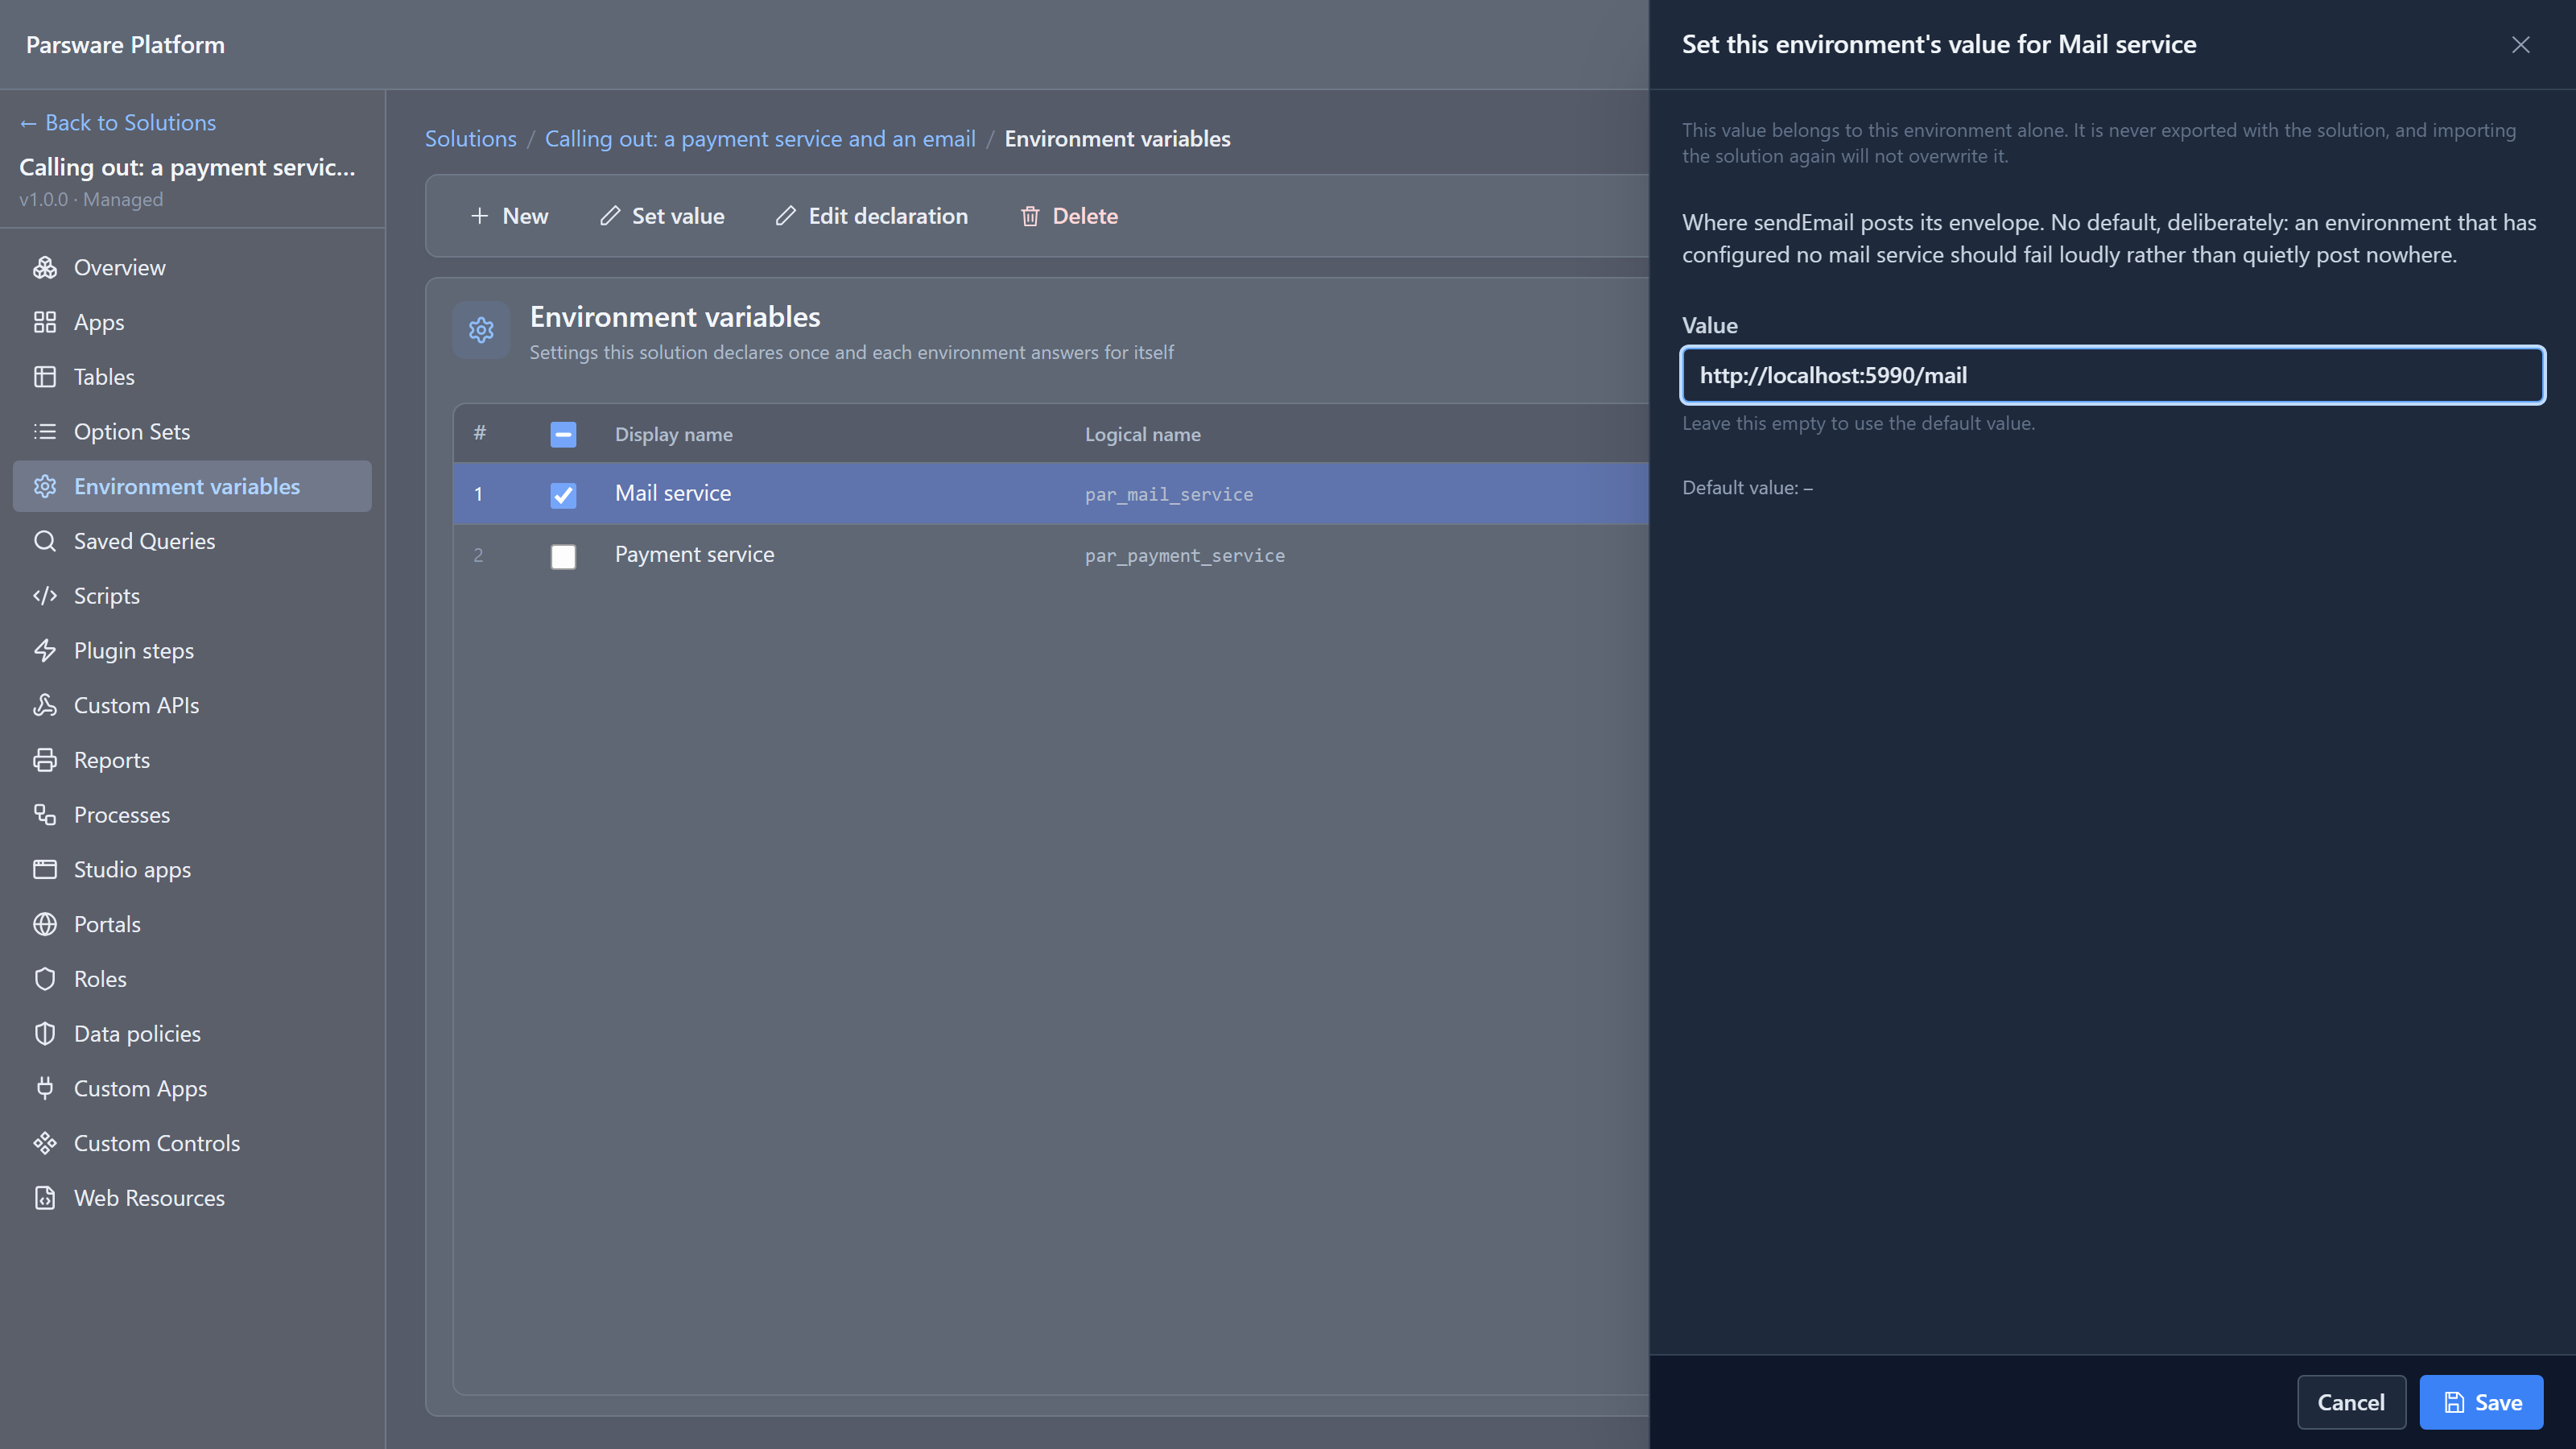
Task: Click the Reports printer icon
Action: coord(45,760)
